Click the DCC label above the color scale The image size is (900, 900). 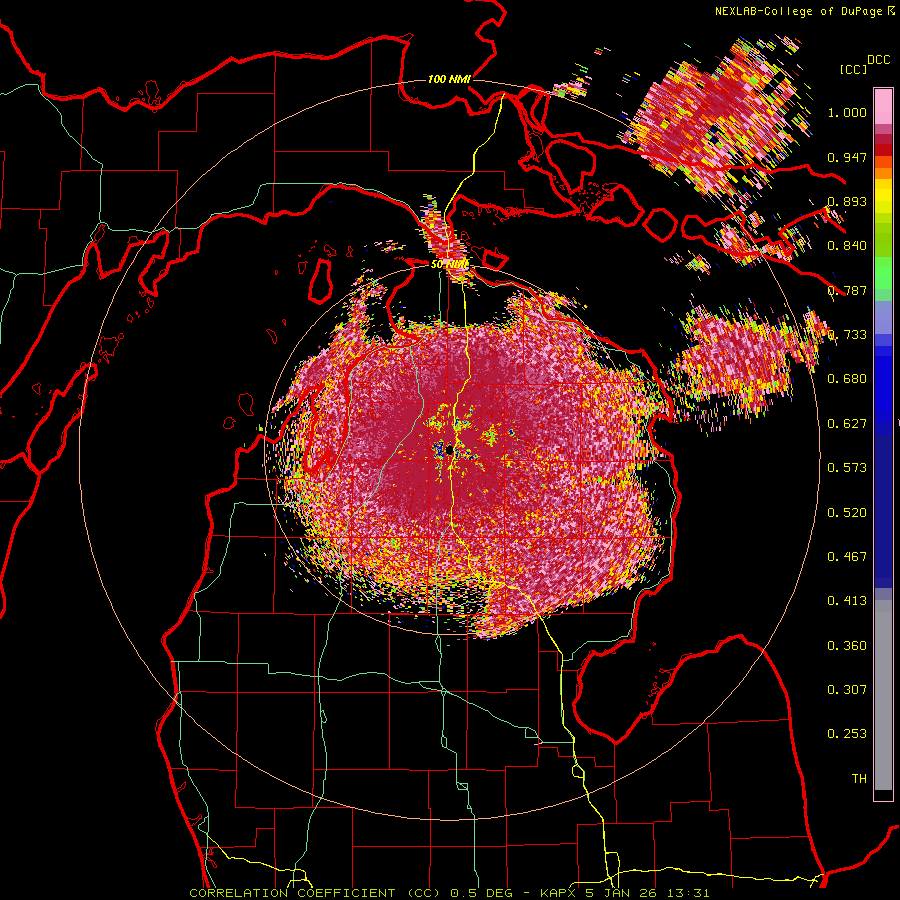pos(878,60)
